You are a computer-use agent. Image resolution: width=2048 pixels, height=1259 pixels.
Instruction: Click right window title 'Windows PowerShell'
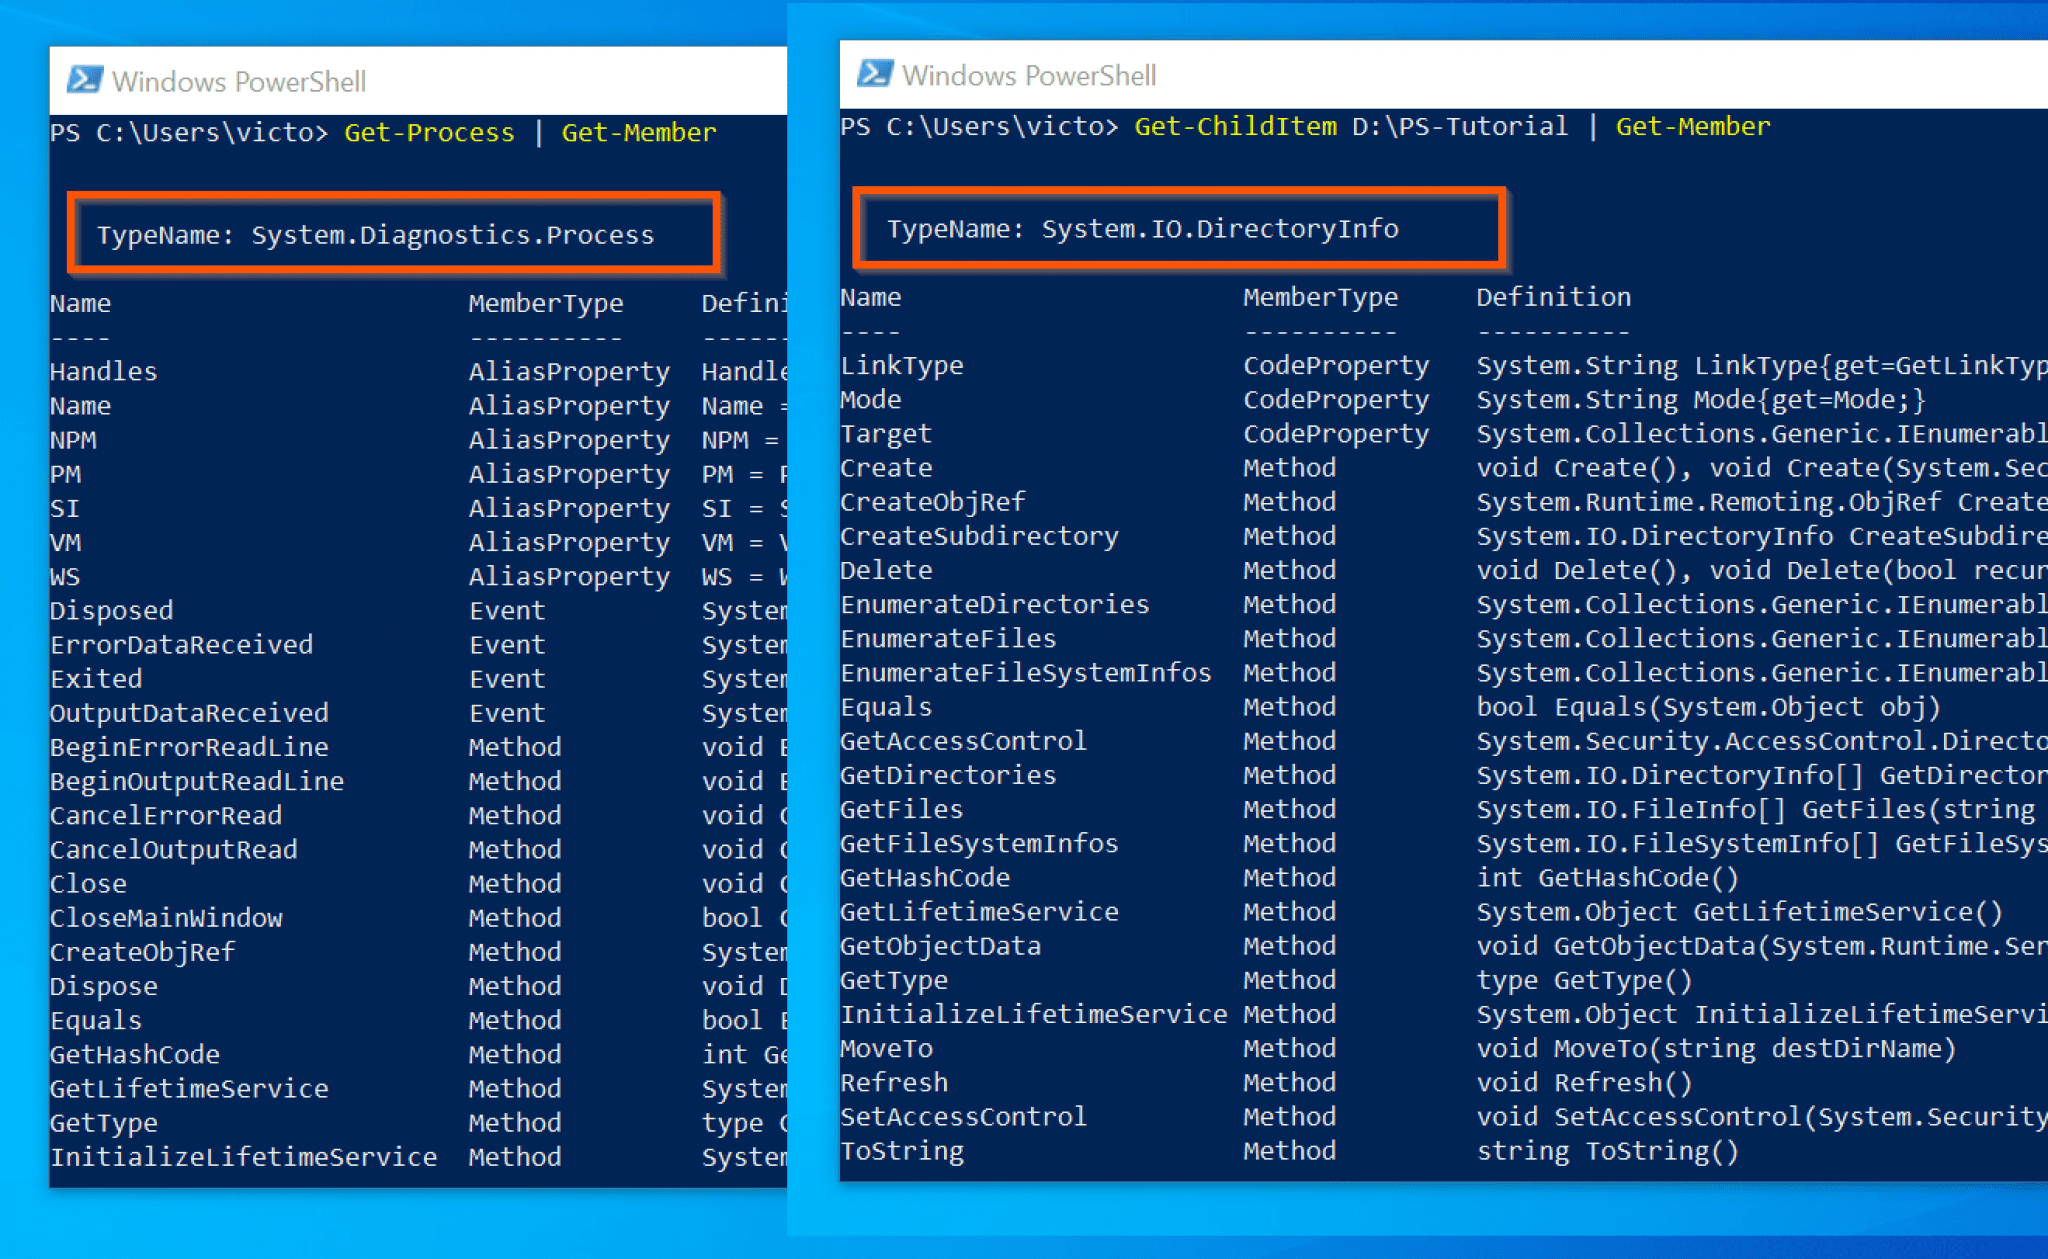click(1029, 75)
